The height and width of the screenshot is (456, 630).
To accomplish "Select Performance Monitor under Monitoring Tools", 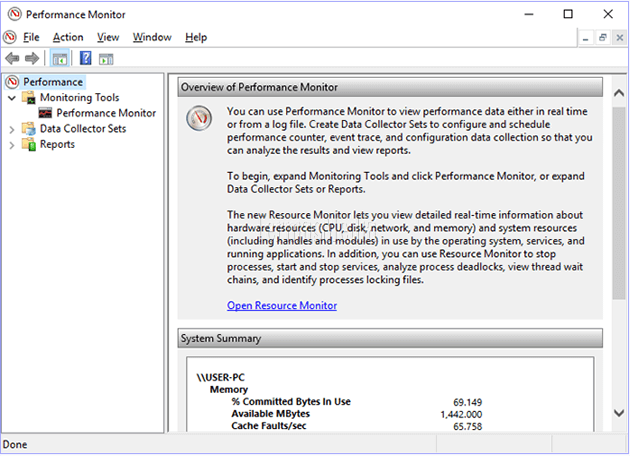I will click(x=106, y=113).
